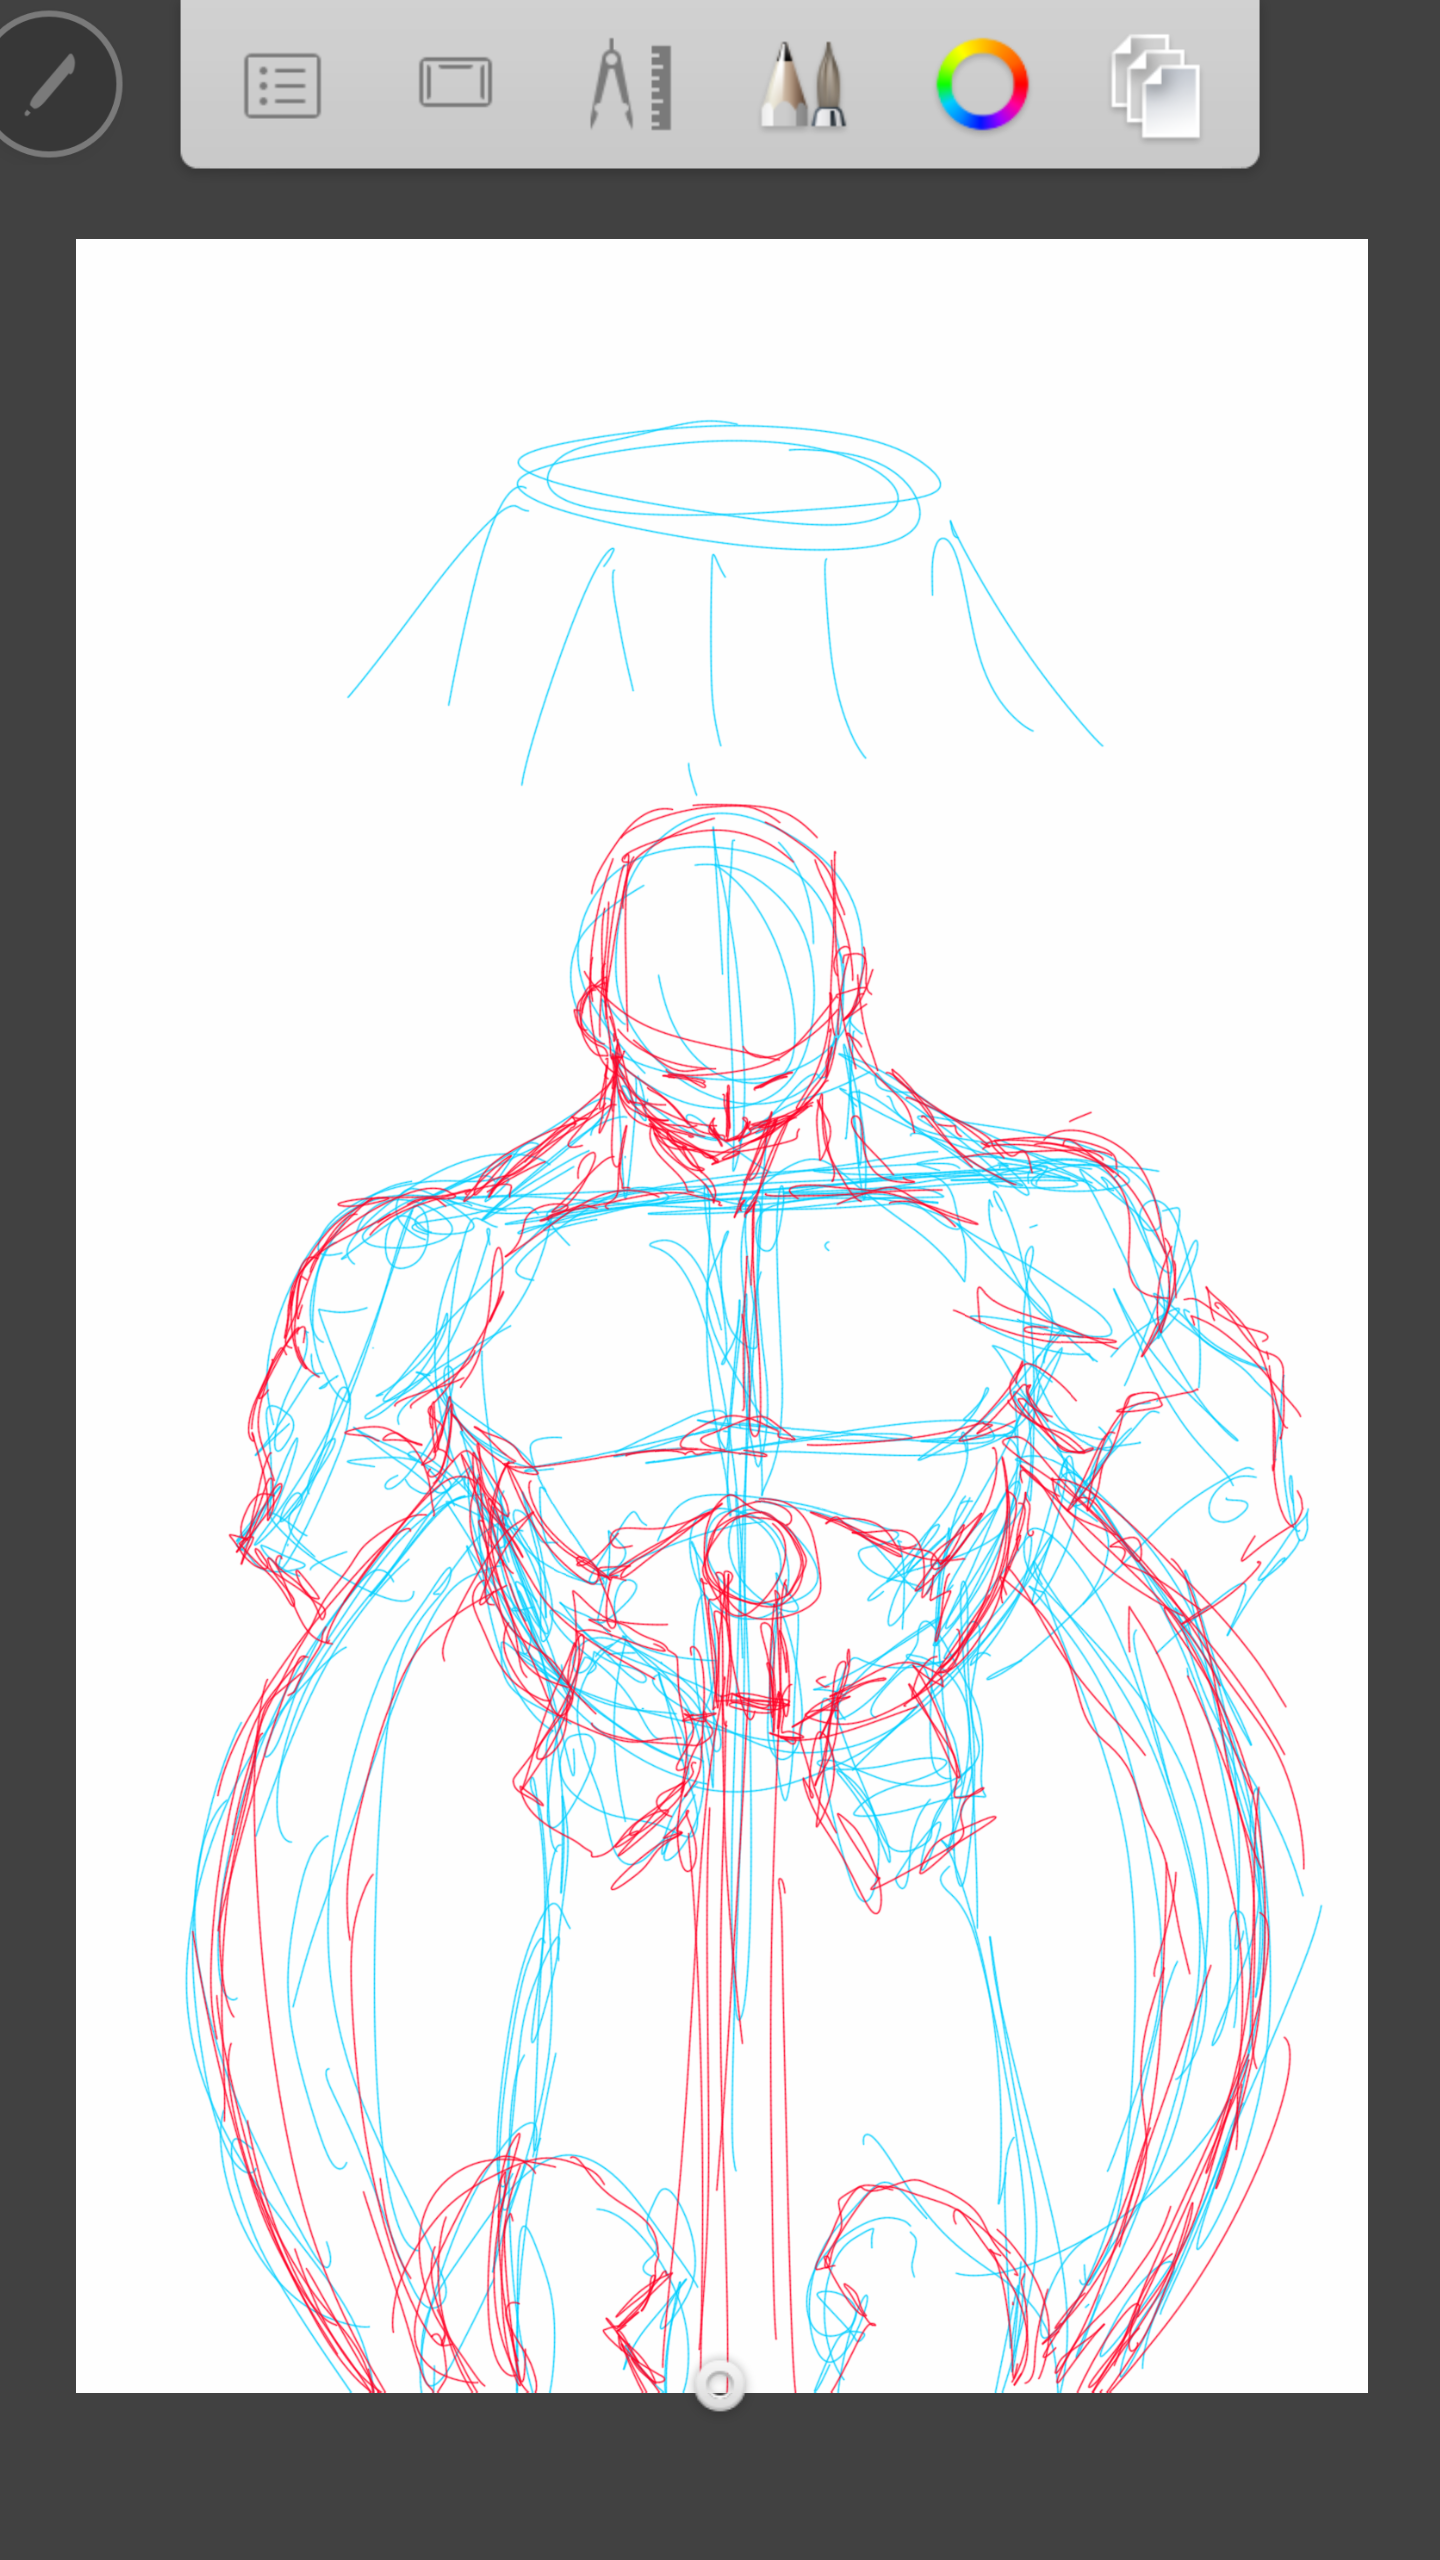The image size is (1440, 2560).
Task: Tap the blue halo ellipse sketch
Action: point(728,482)
